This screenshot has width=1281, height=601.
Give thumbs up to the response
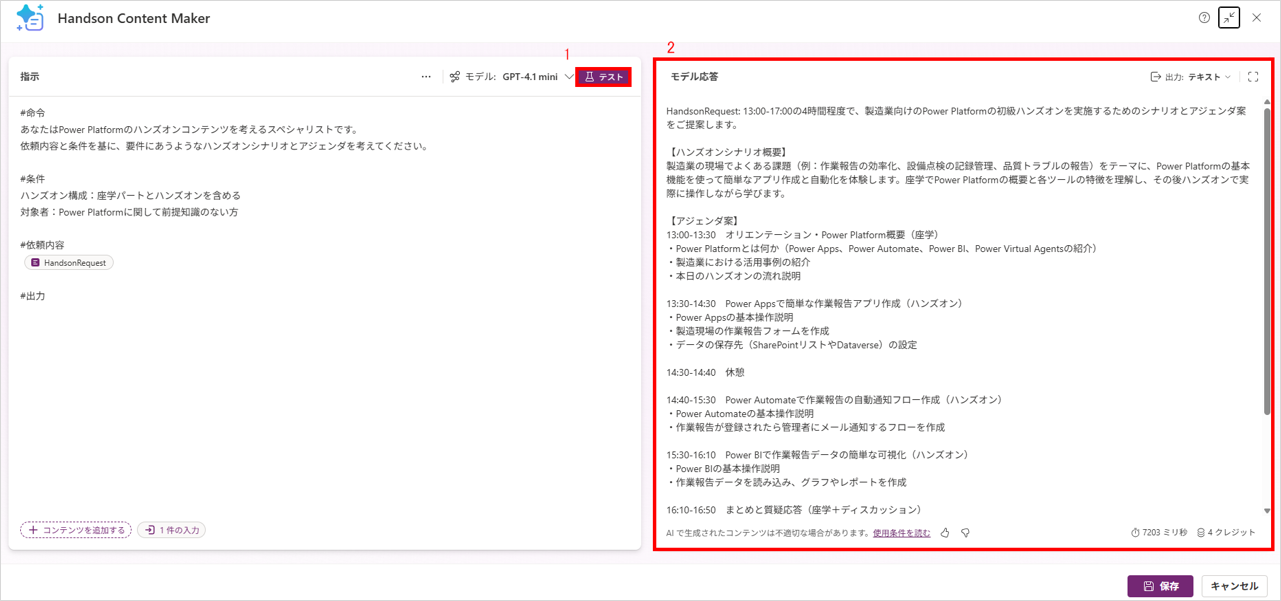pyautogui.click(x=945, y=533)
